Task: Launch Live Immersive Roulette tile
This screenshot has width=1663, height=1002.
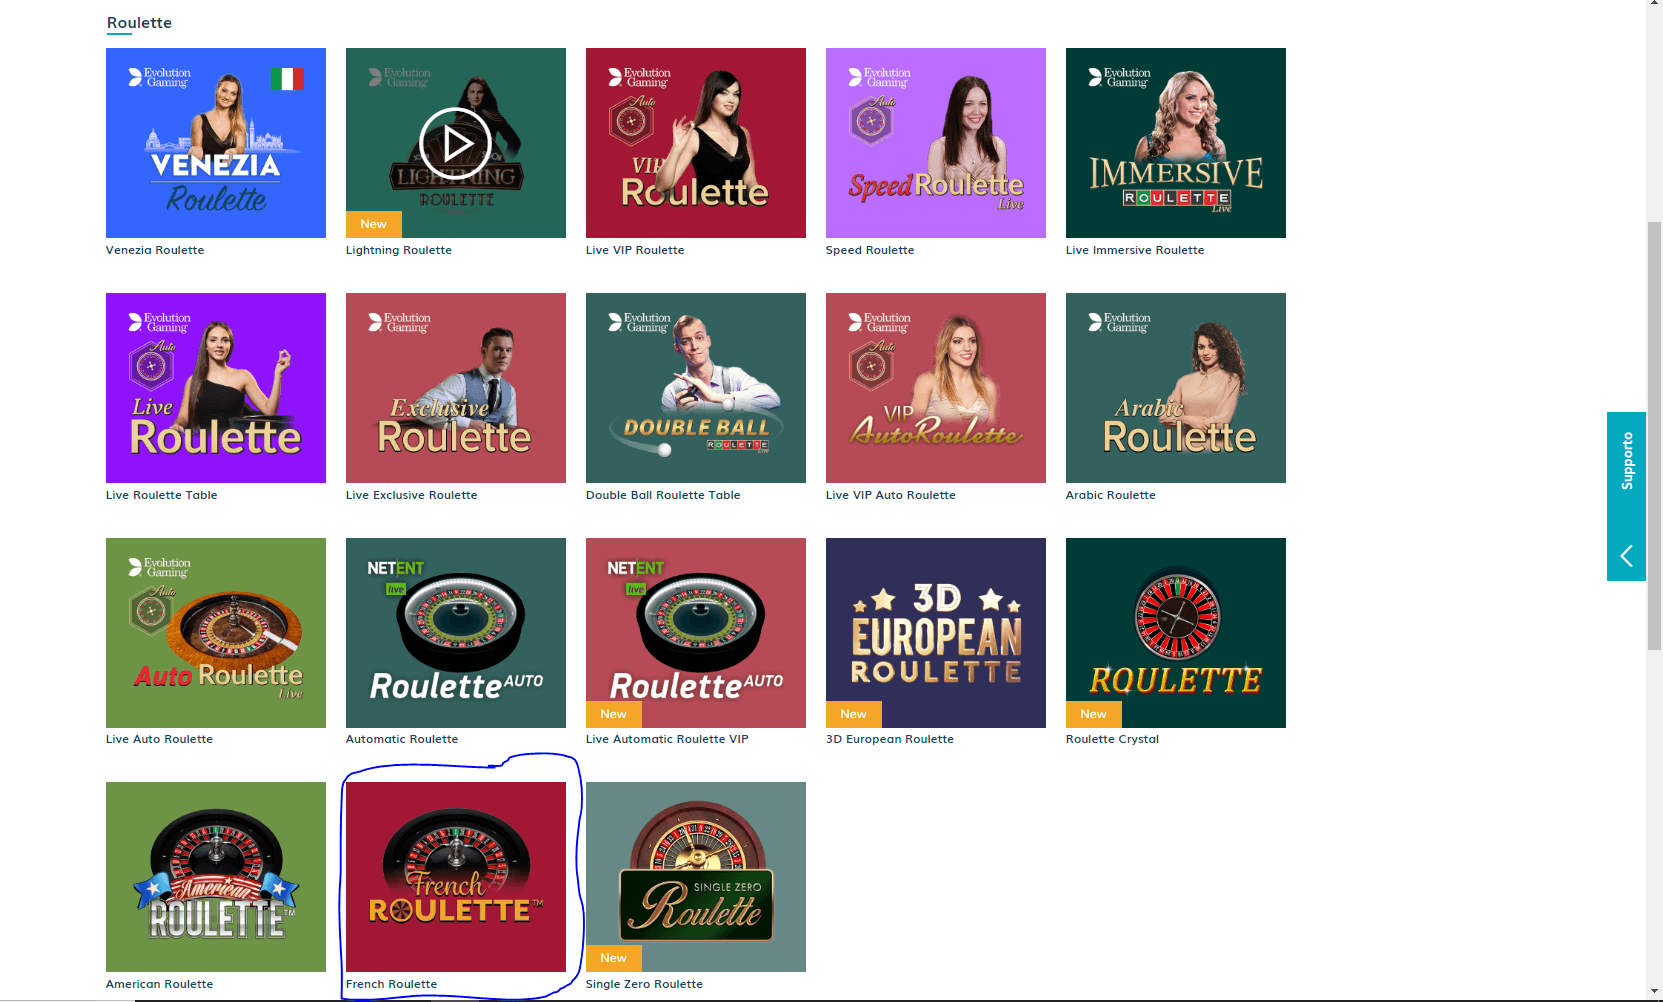Action: coord(1176,143)
